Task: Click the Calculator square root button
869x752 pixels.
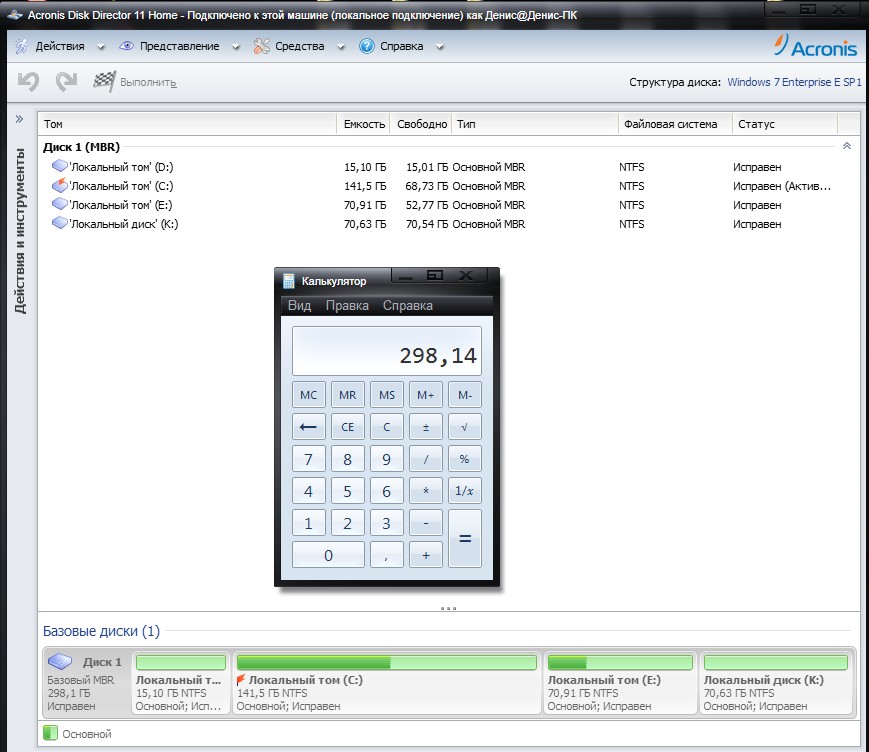Action: pos(464,427)
